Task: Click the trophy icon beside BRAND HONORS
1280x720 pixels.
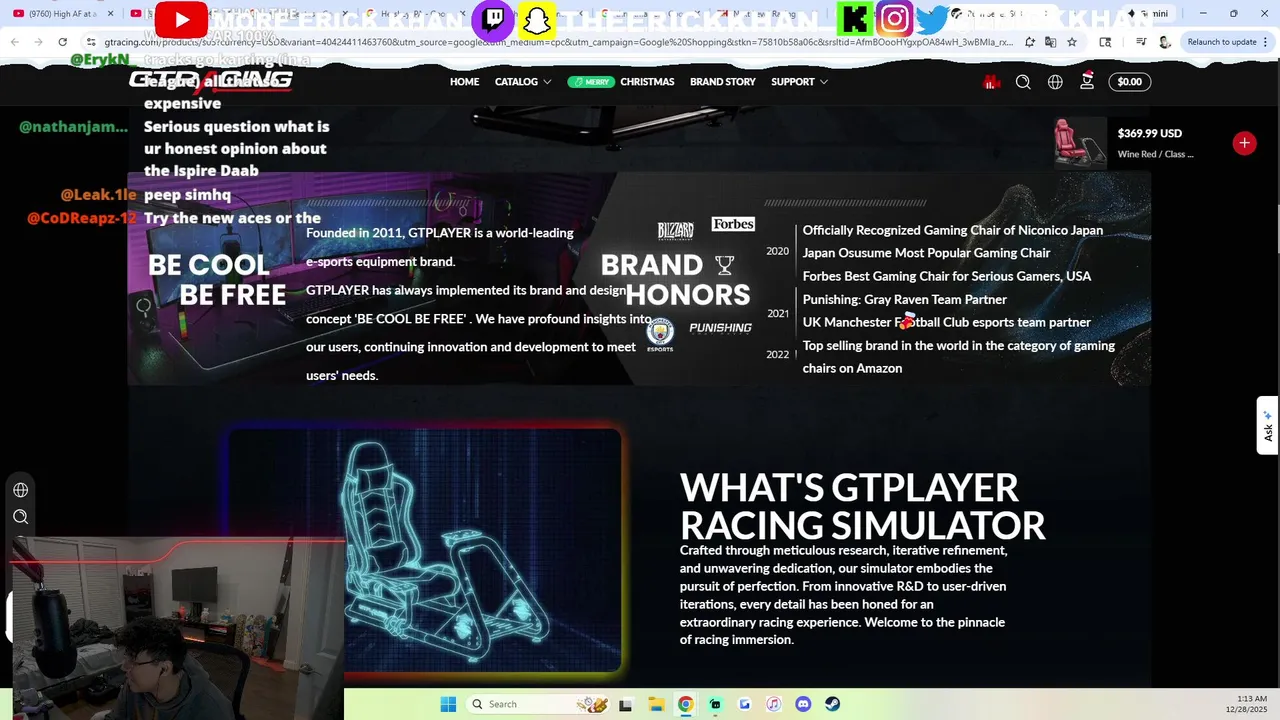Action: pyautogui.click(x=725, y=265)
